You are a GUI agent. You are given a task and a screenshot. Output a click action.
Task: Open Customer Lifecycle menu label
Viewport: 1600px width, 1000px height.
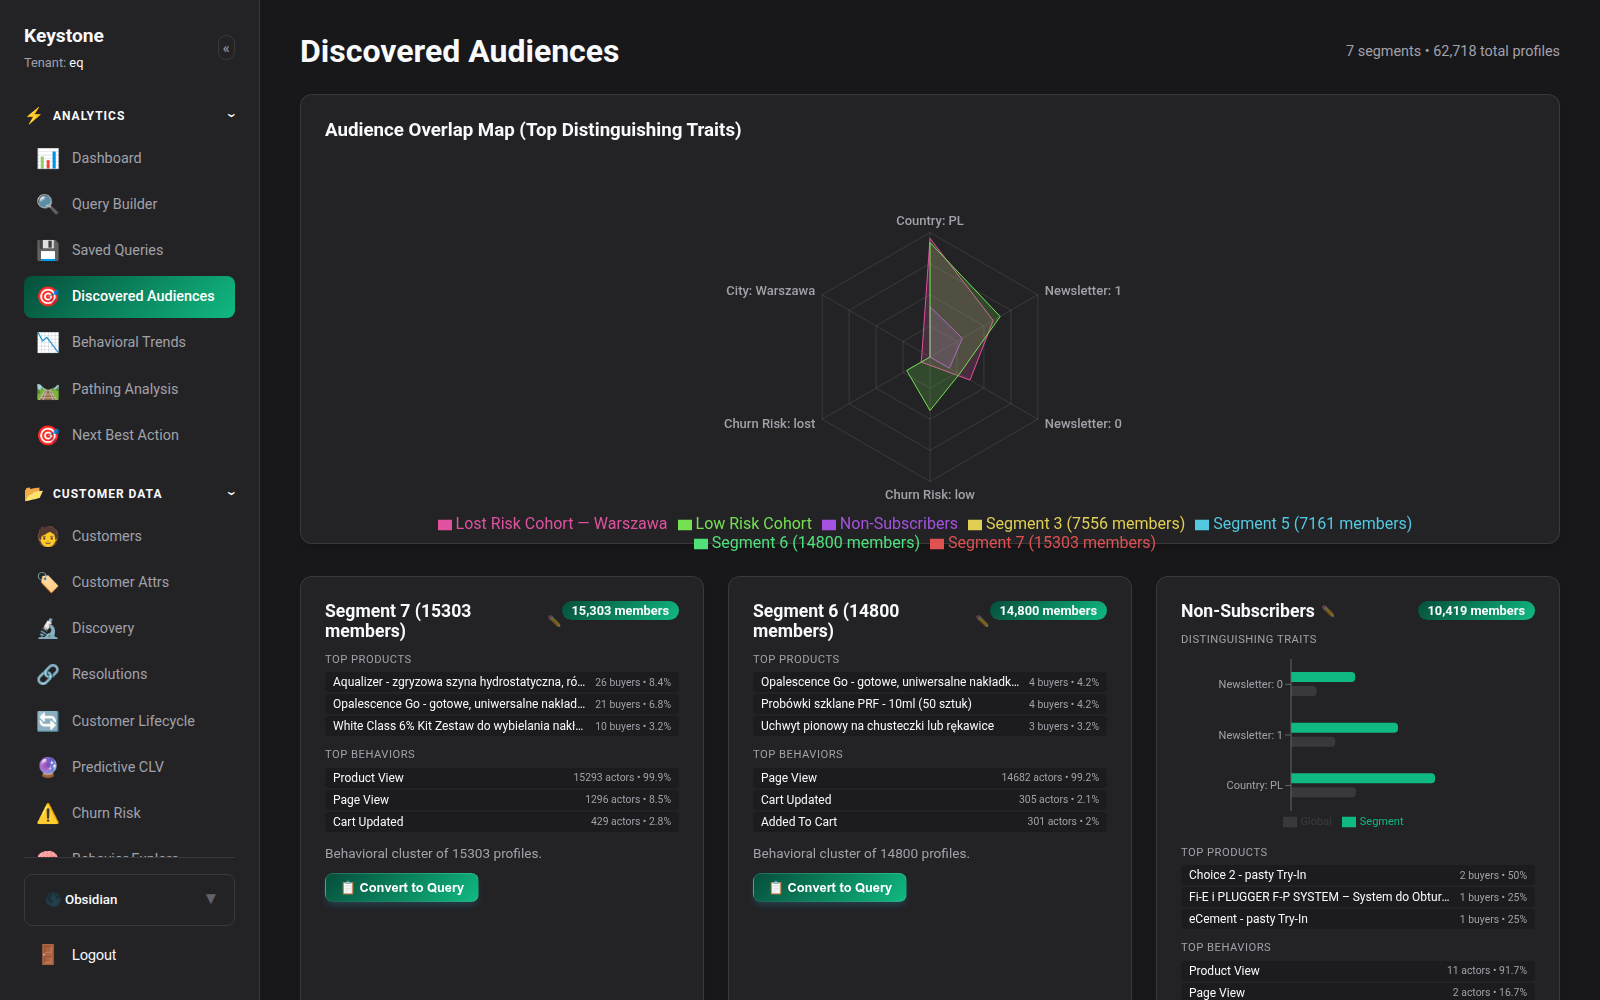tap(133, 721)
